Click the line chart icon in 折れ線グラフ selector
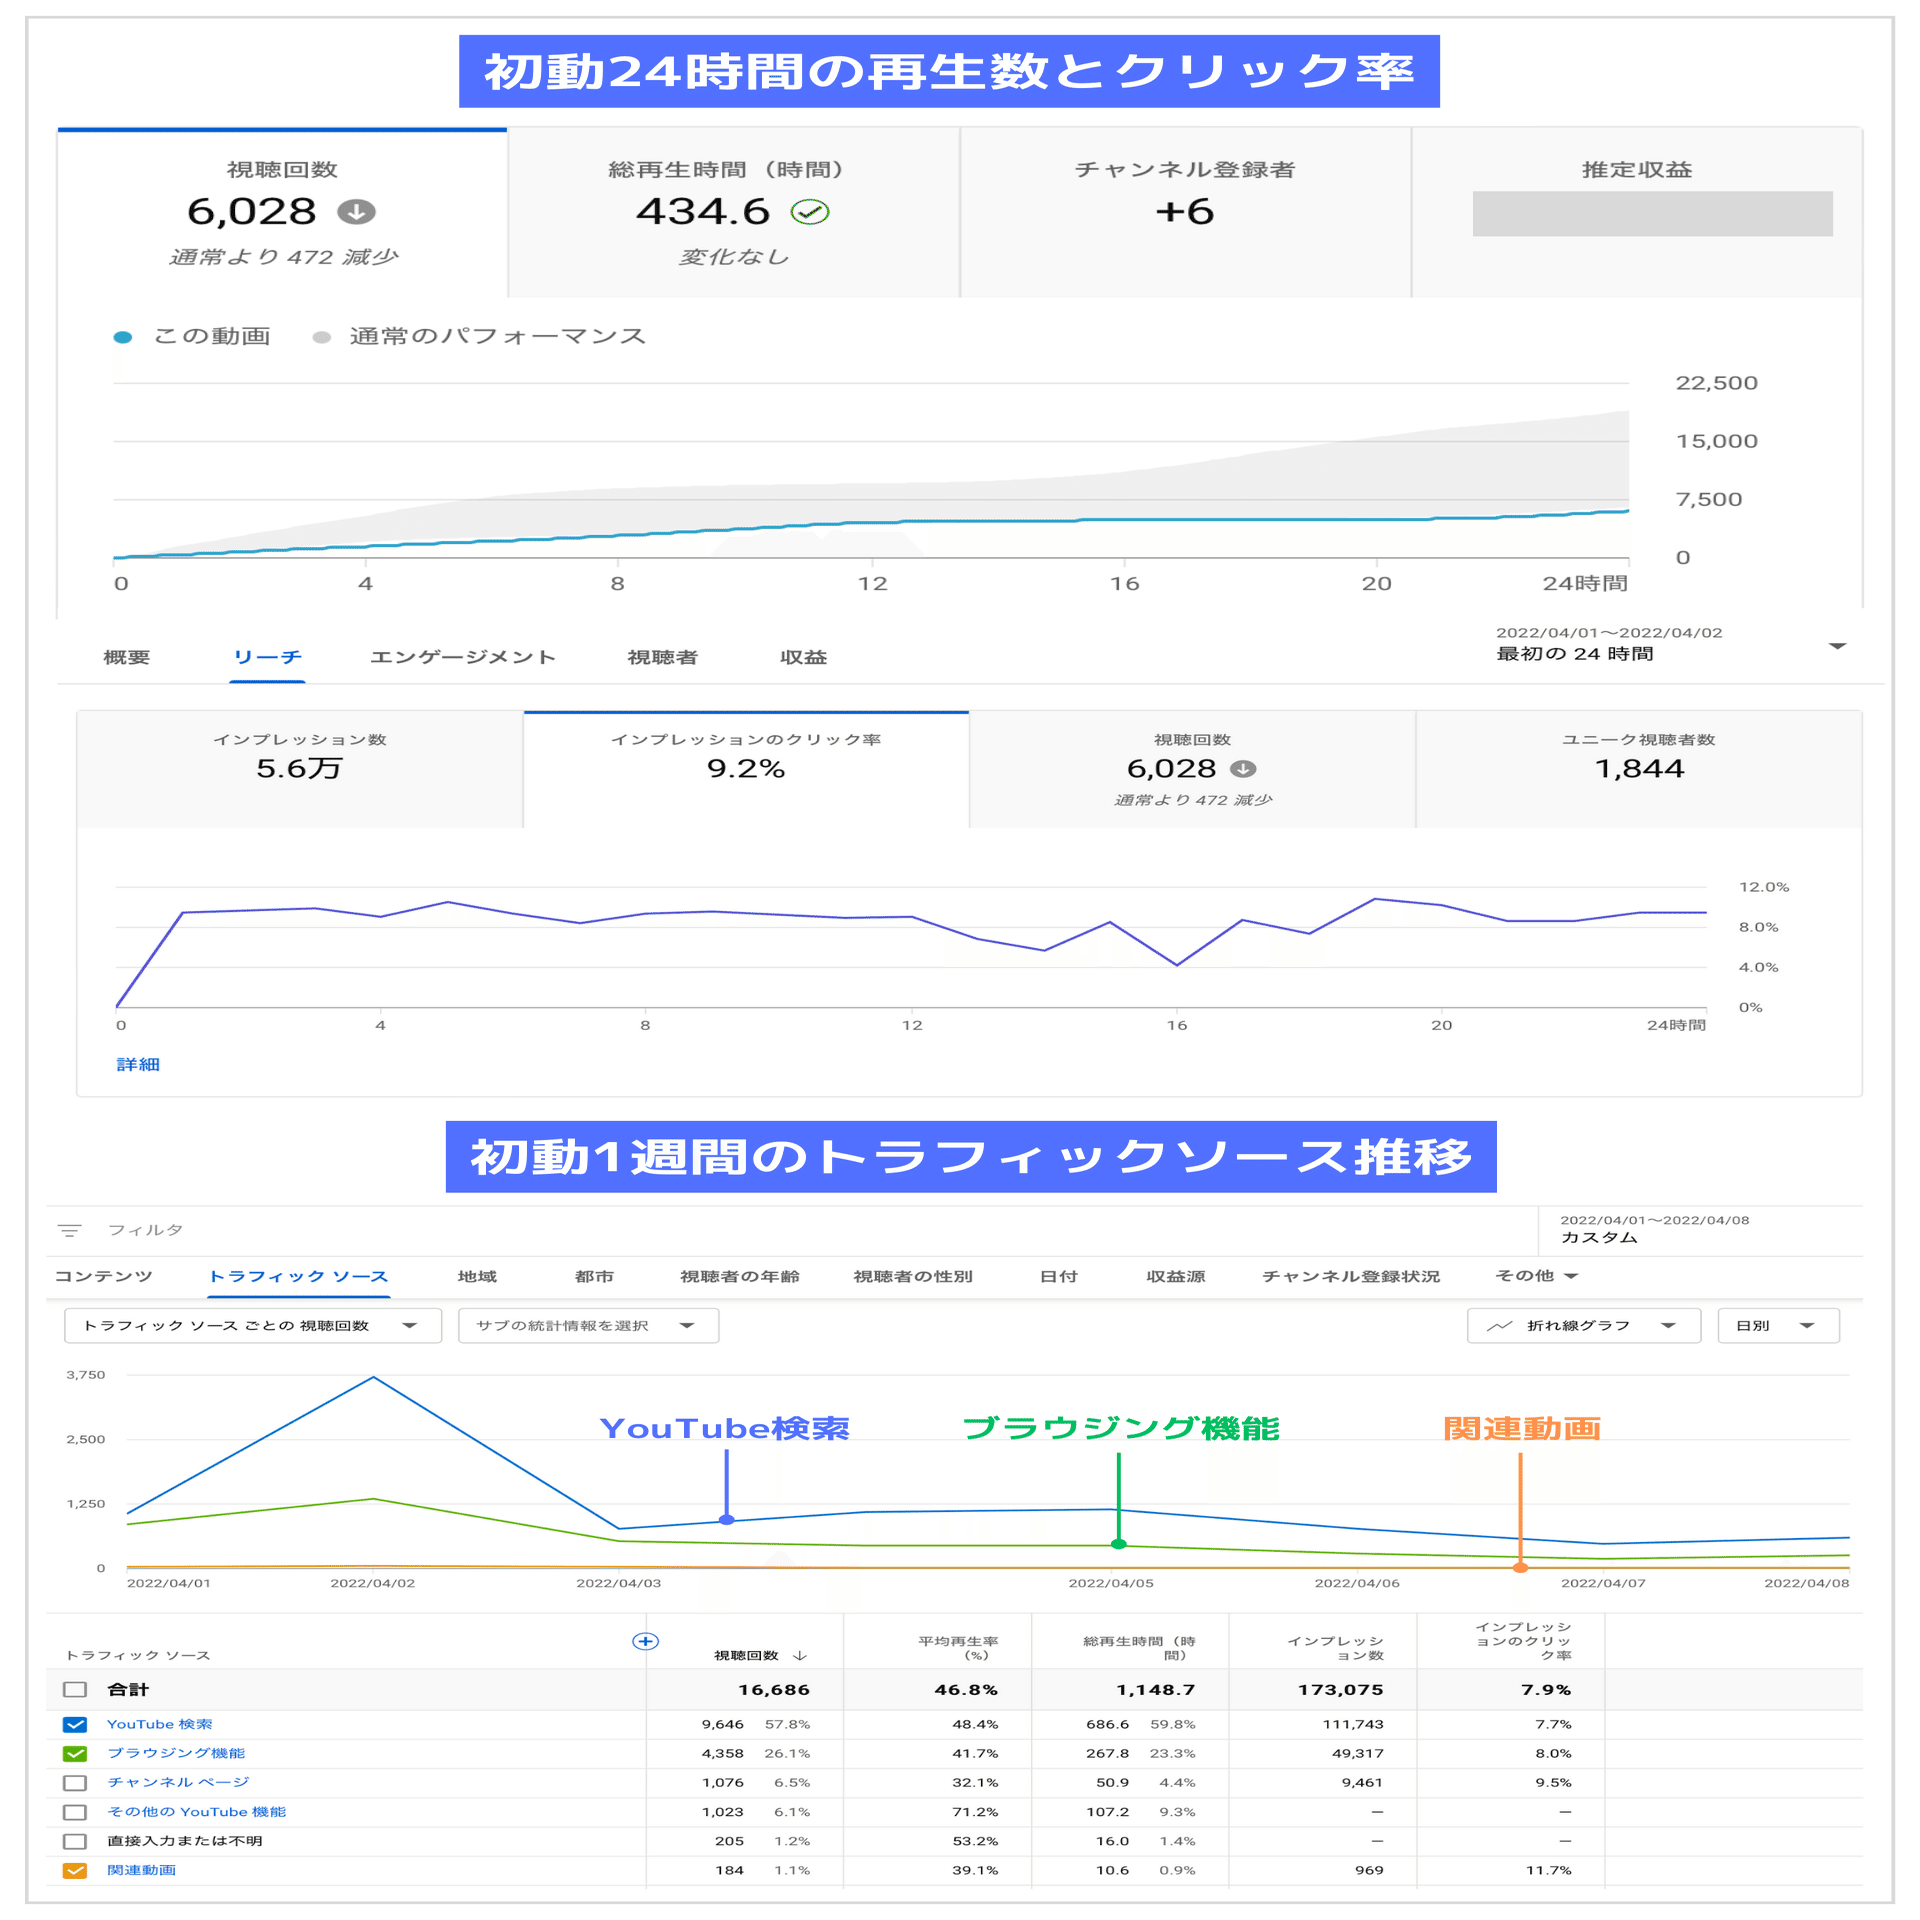 1499,1326
